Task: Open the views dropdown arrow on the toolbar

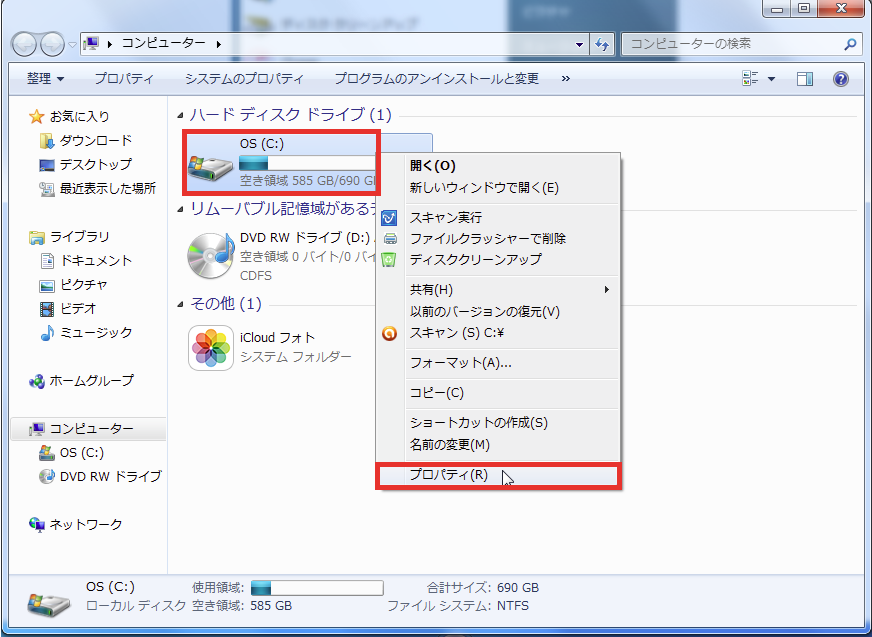Action: (x=772, y=79)
